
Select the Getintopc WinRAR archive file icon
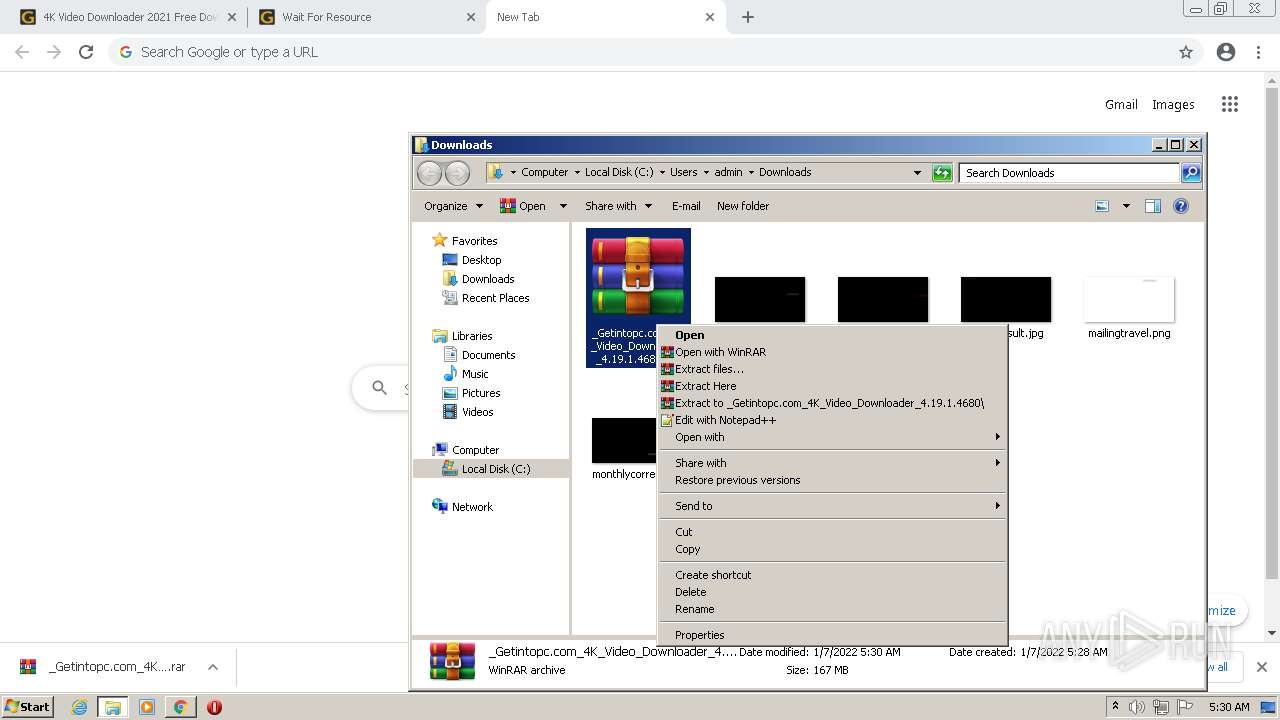coord(638,277)
